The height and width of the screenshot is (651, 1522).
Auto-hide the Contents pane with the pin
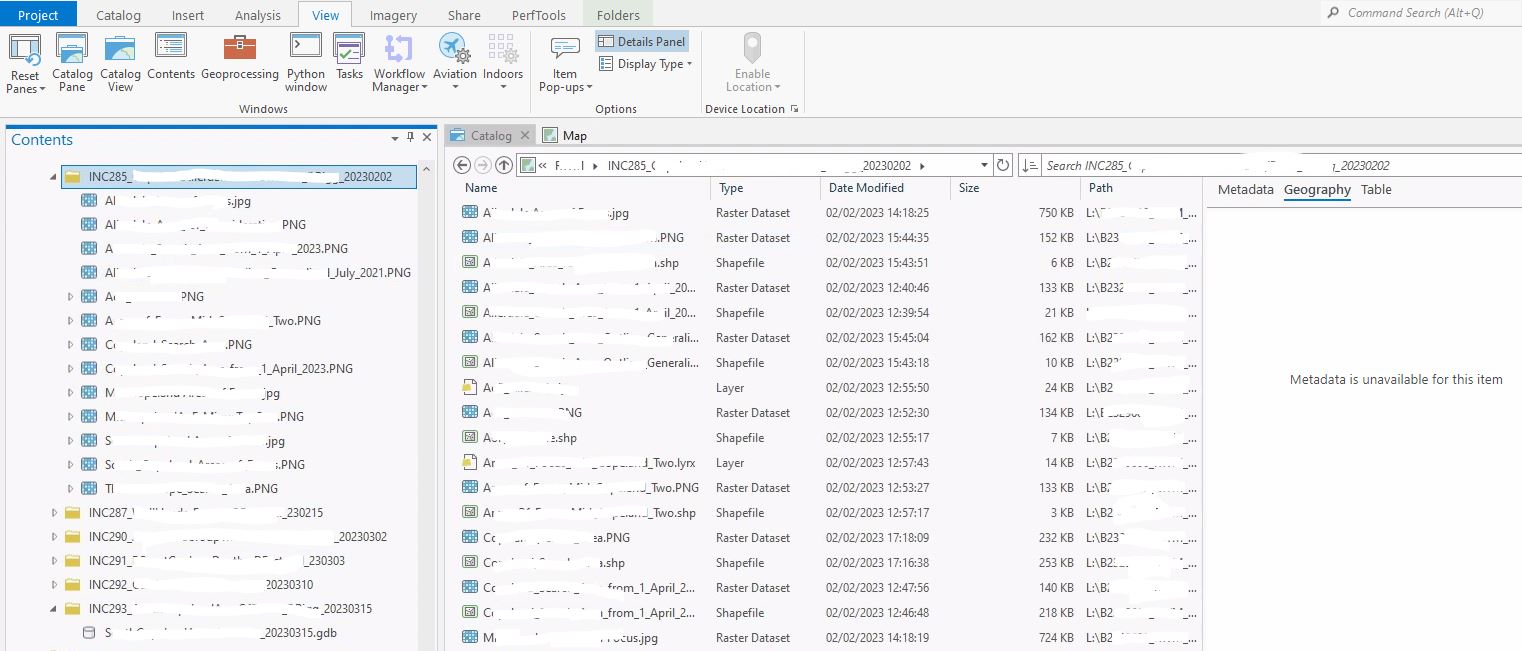click(410, 139)
